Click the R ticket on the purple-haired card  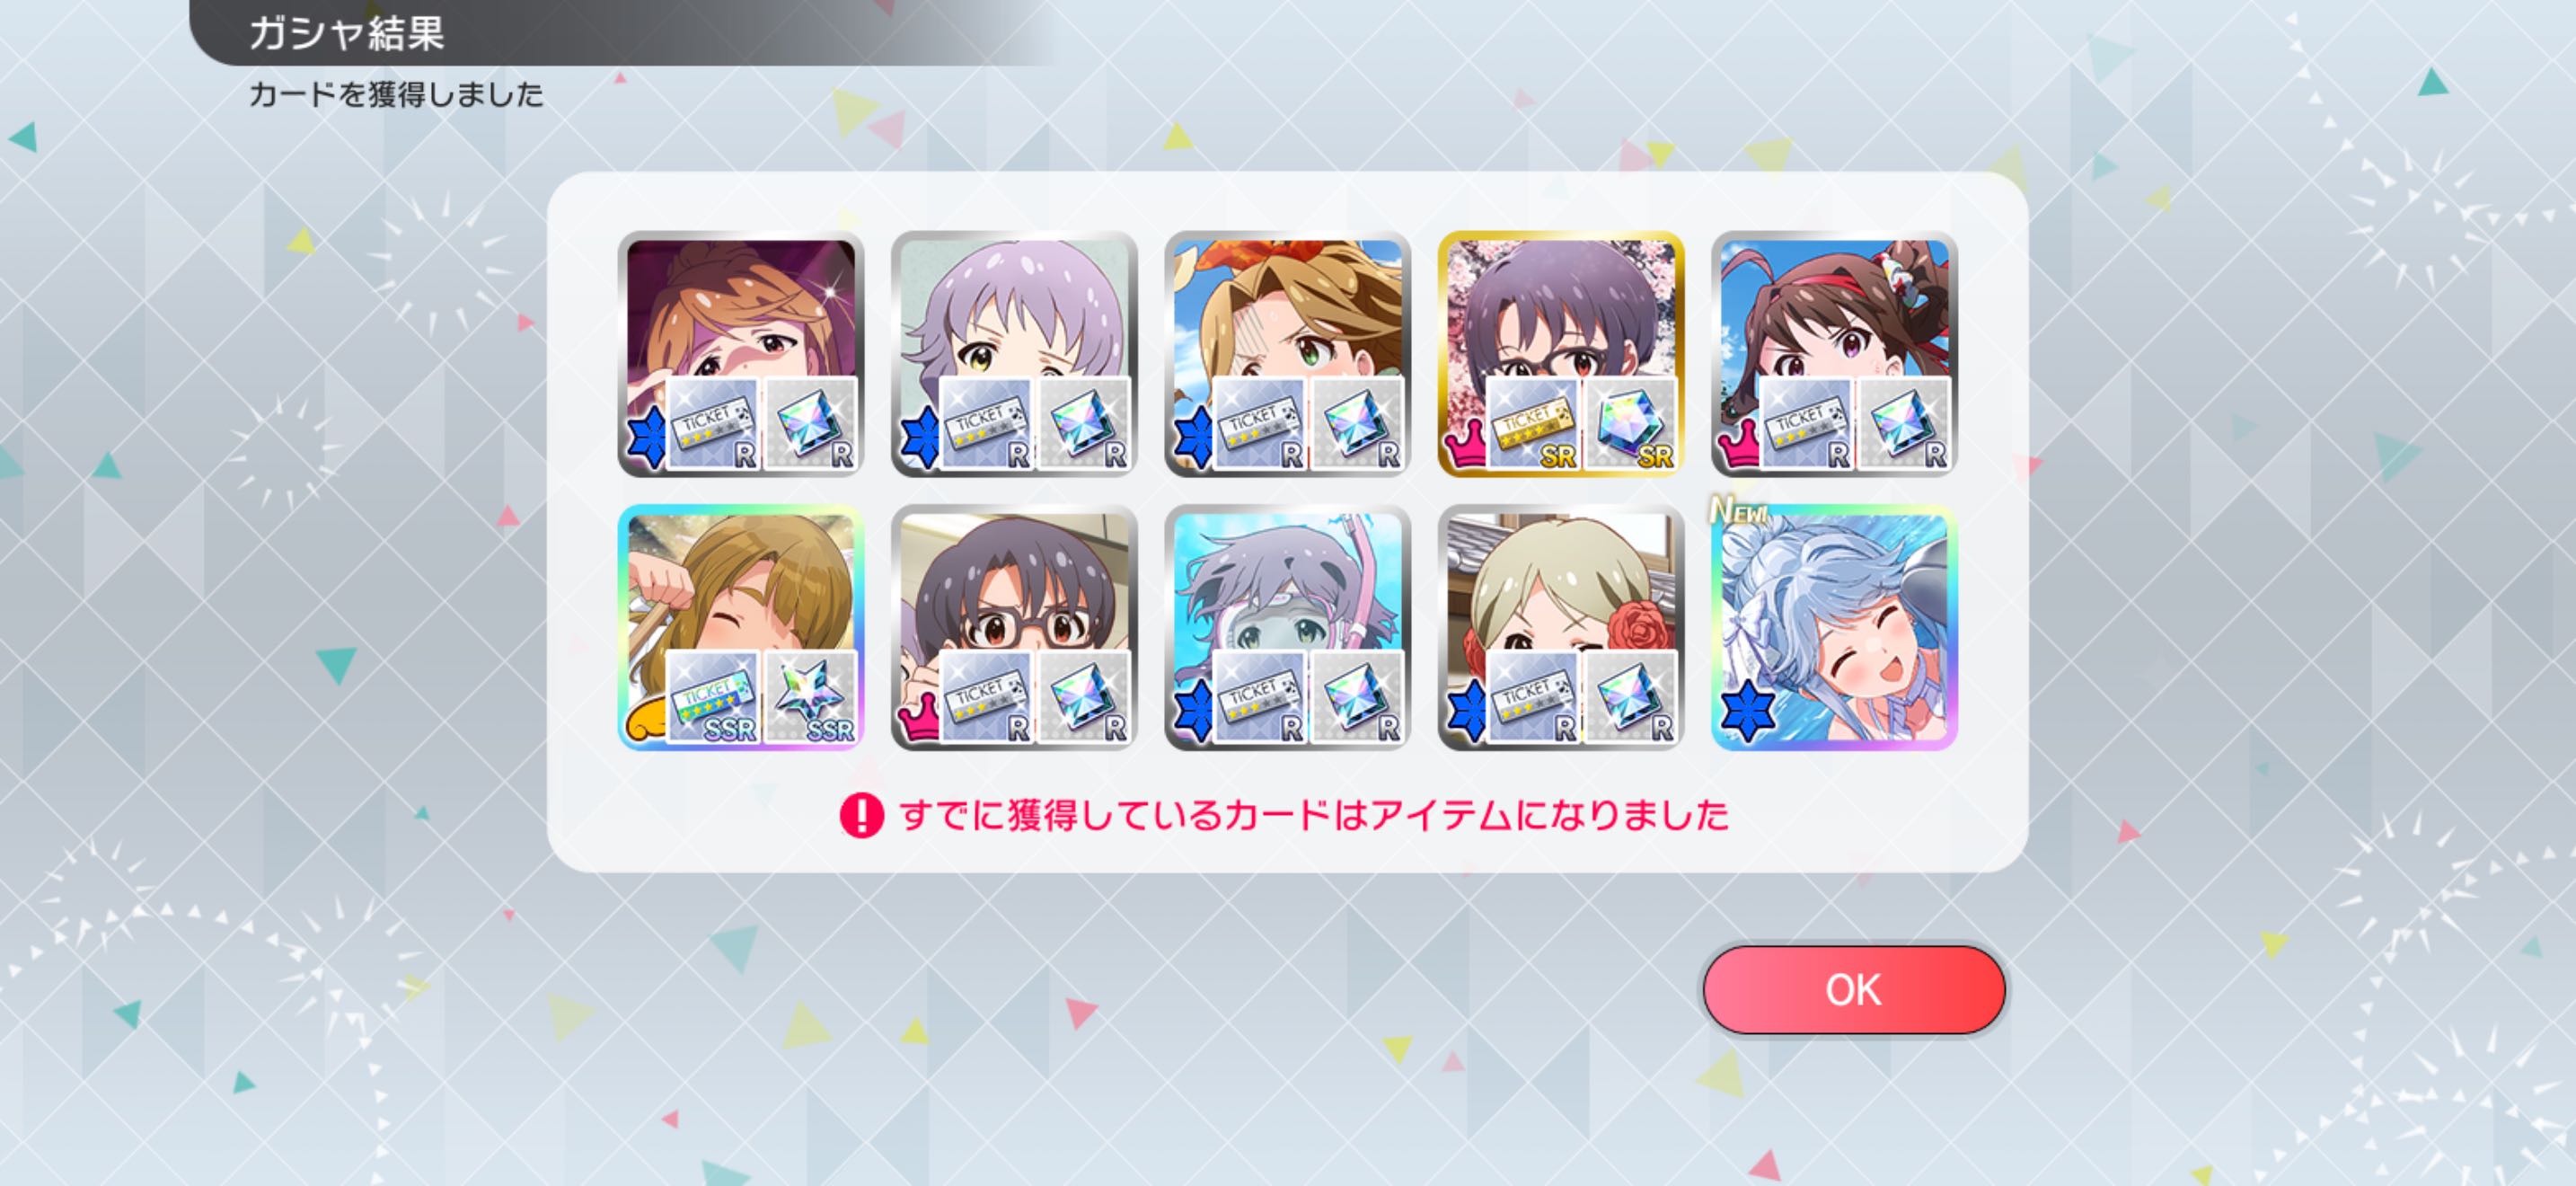click(x=987, y=424)
